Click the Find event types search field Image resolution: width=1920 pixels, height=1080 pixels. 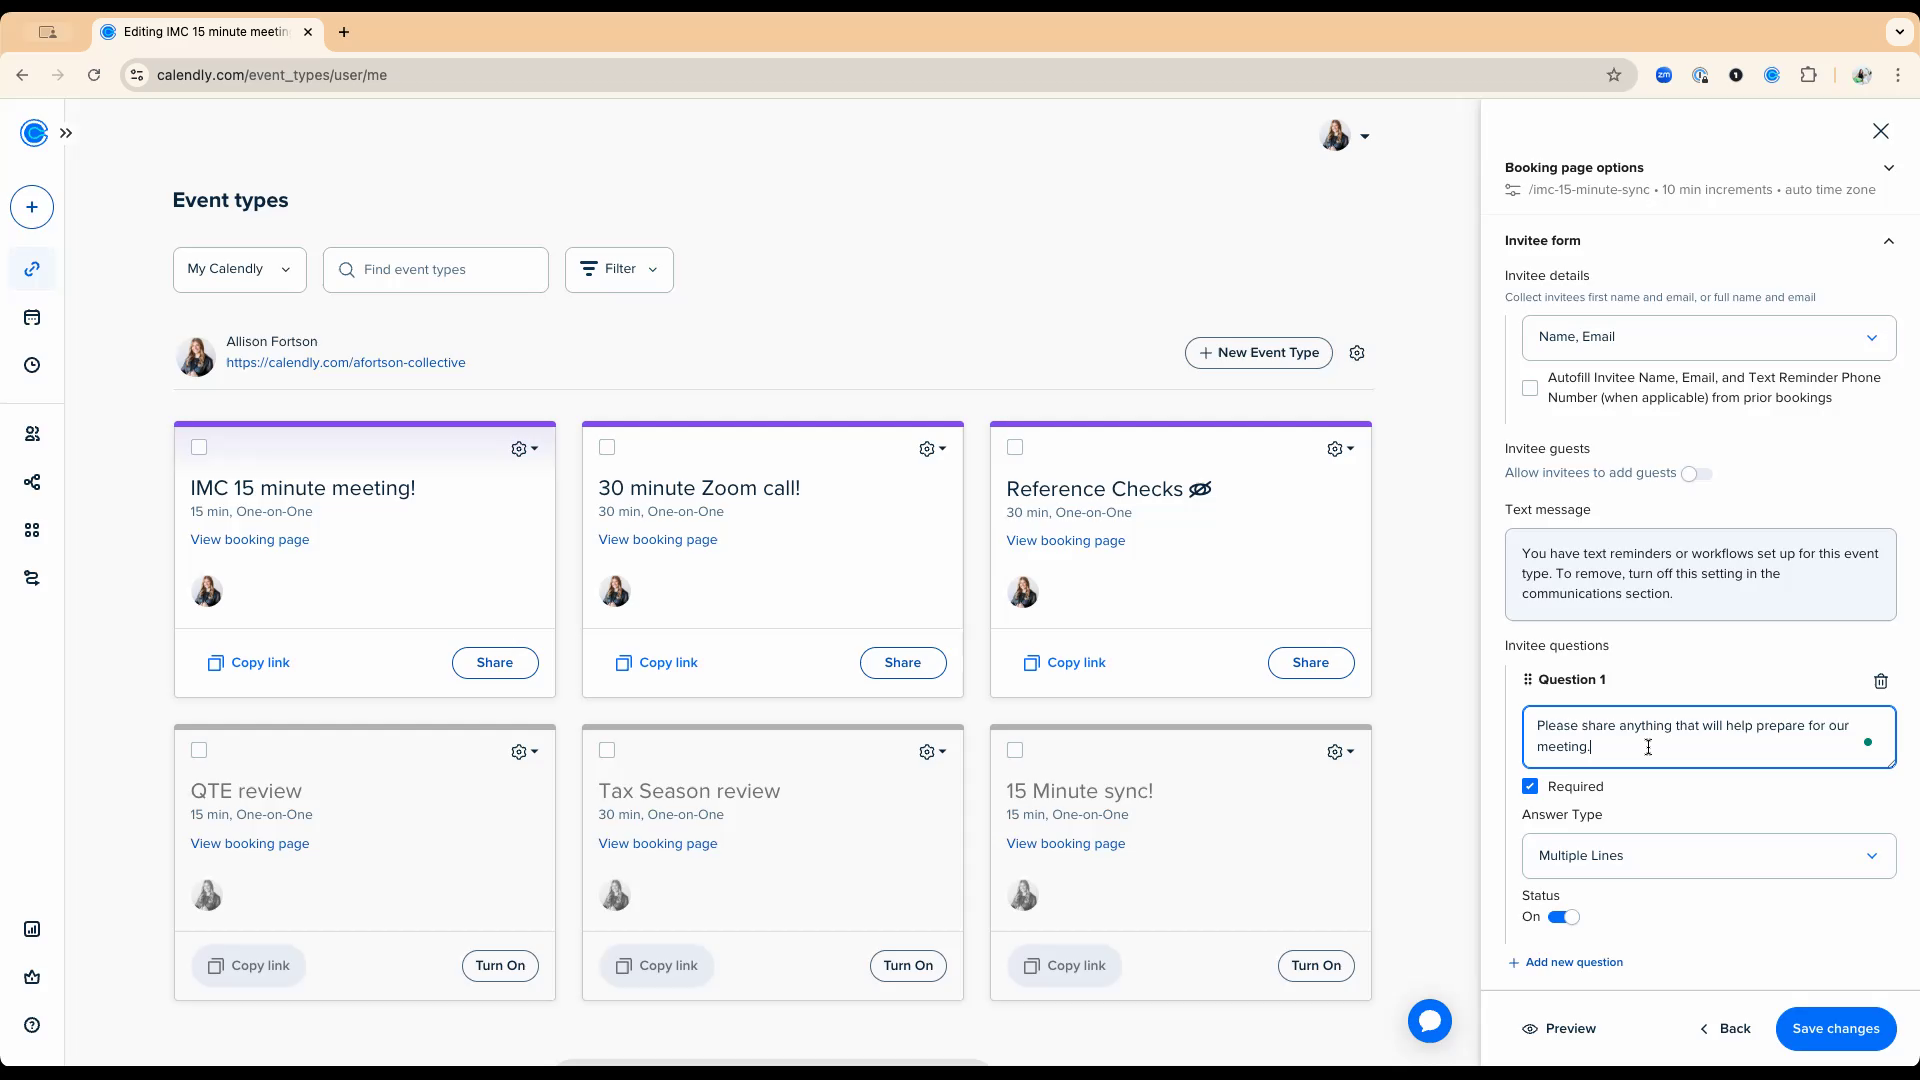tap(436, 270)
